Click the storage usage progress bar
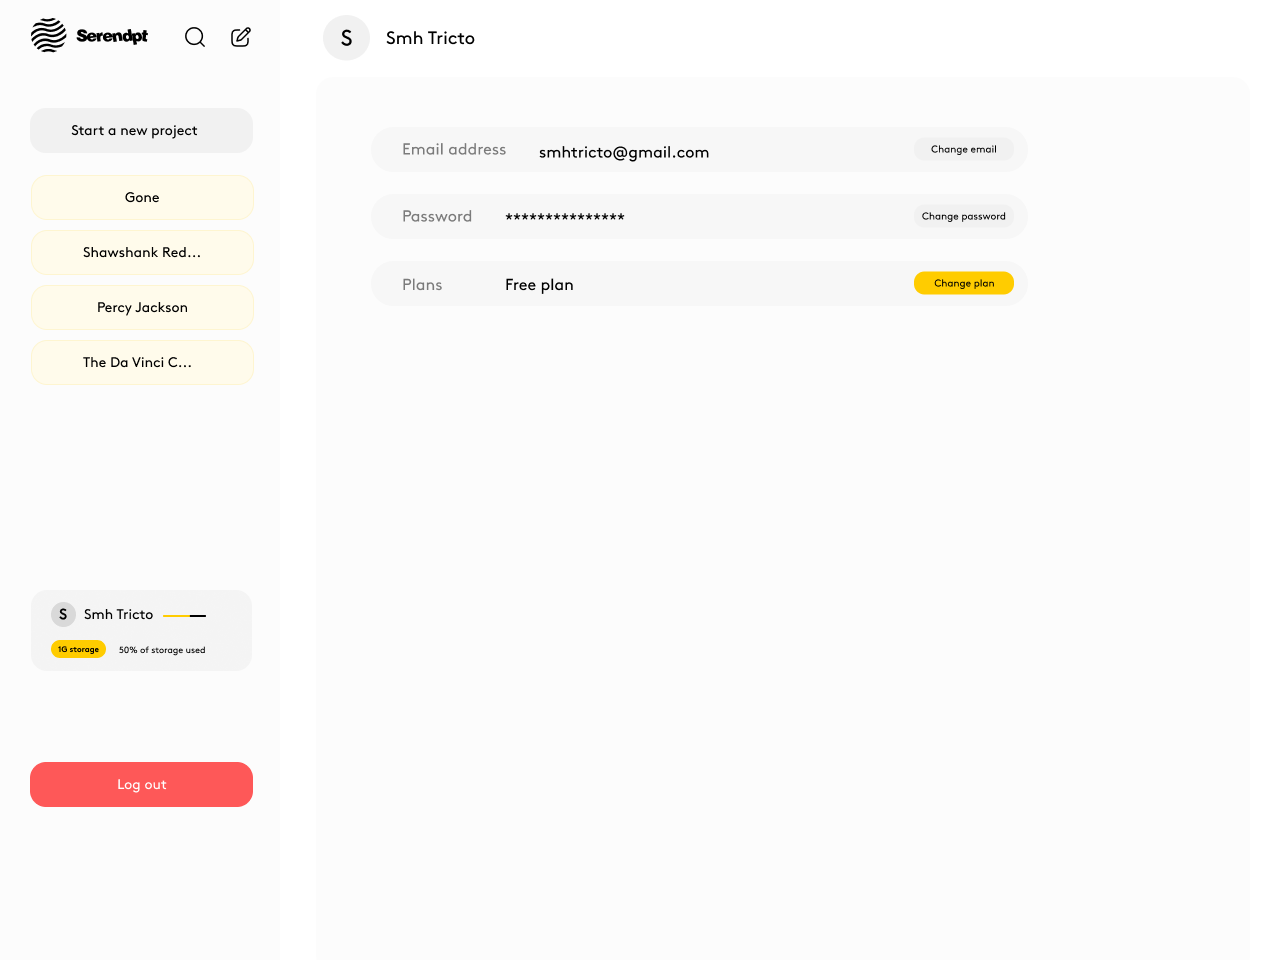 [x=184, y=616]
